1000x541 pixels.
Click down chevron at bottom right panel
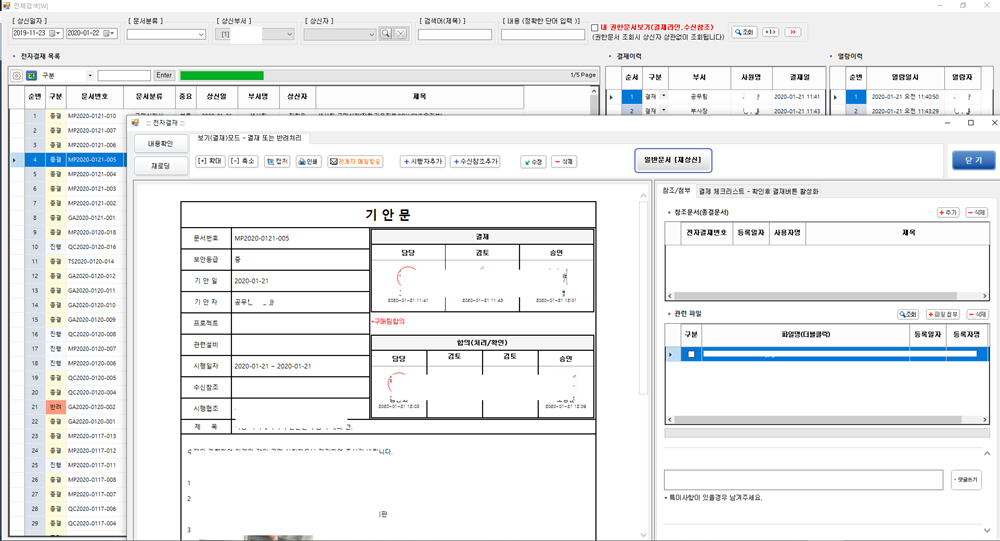pos(987,531)
